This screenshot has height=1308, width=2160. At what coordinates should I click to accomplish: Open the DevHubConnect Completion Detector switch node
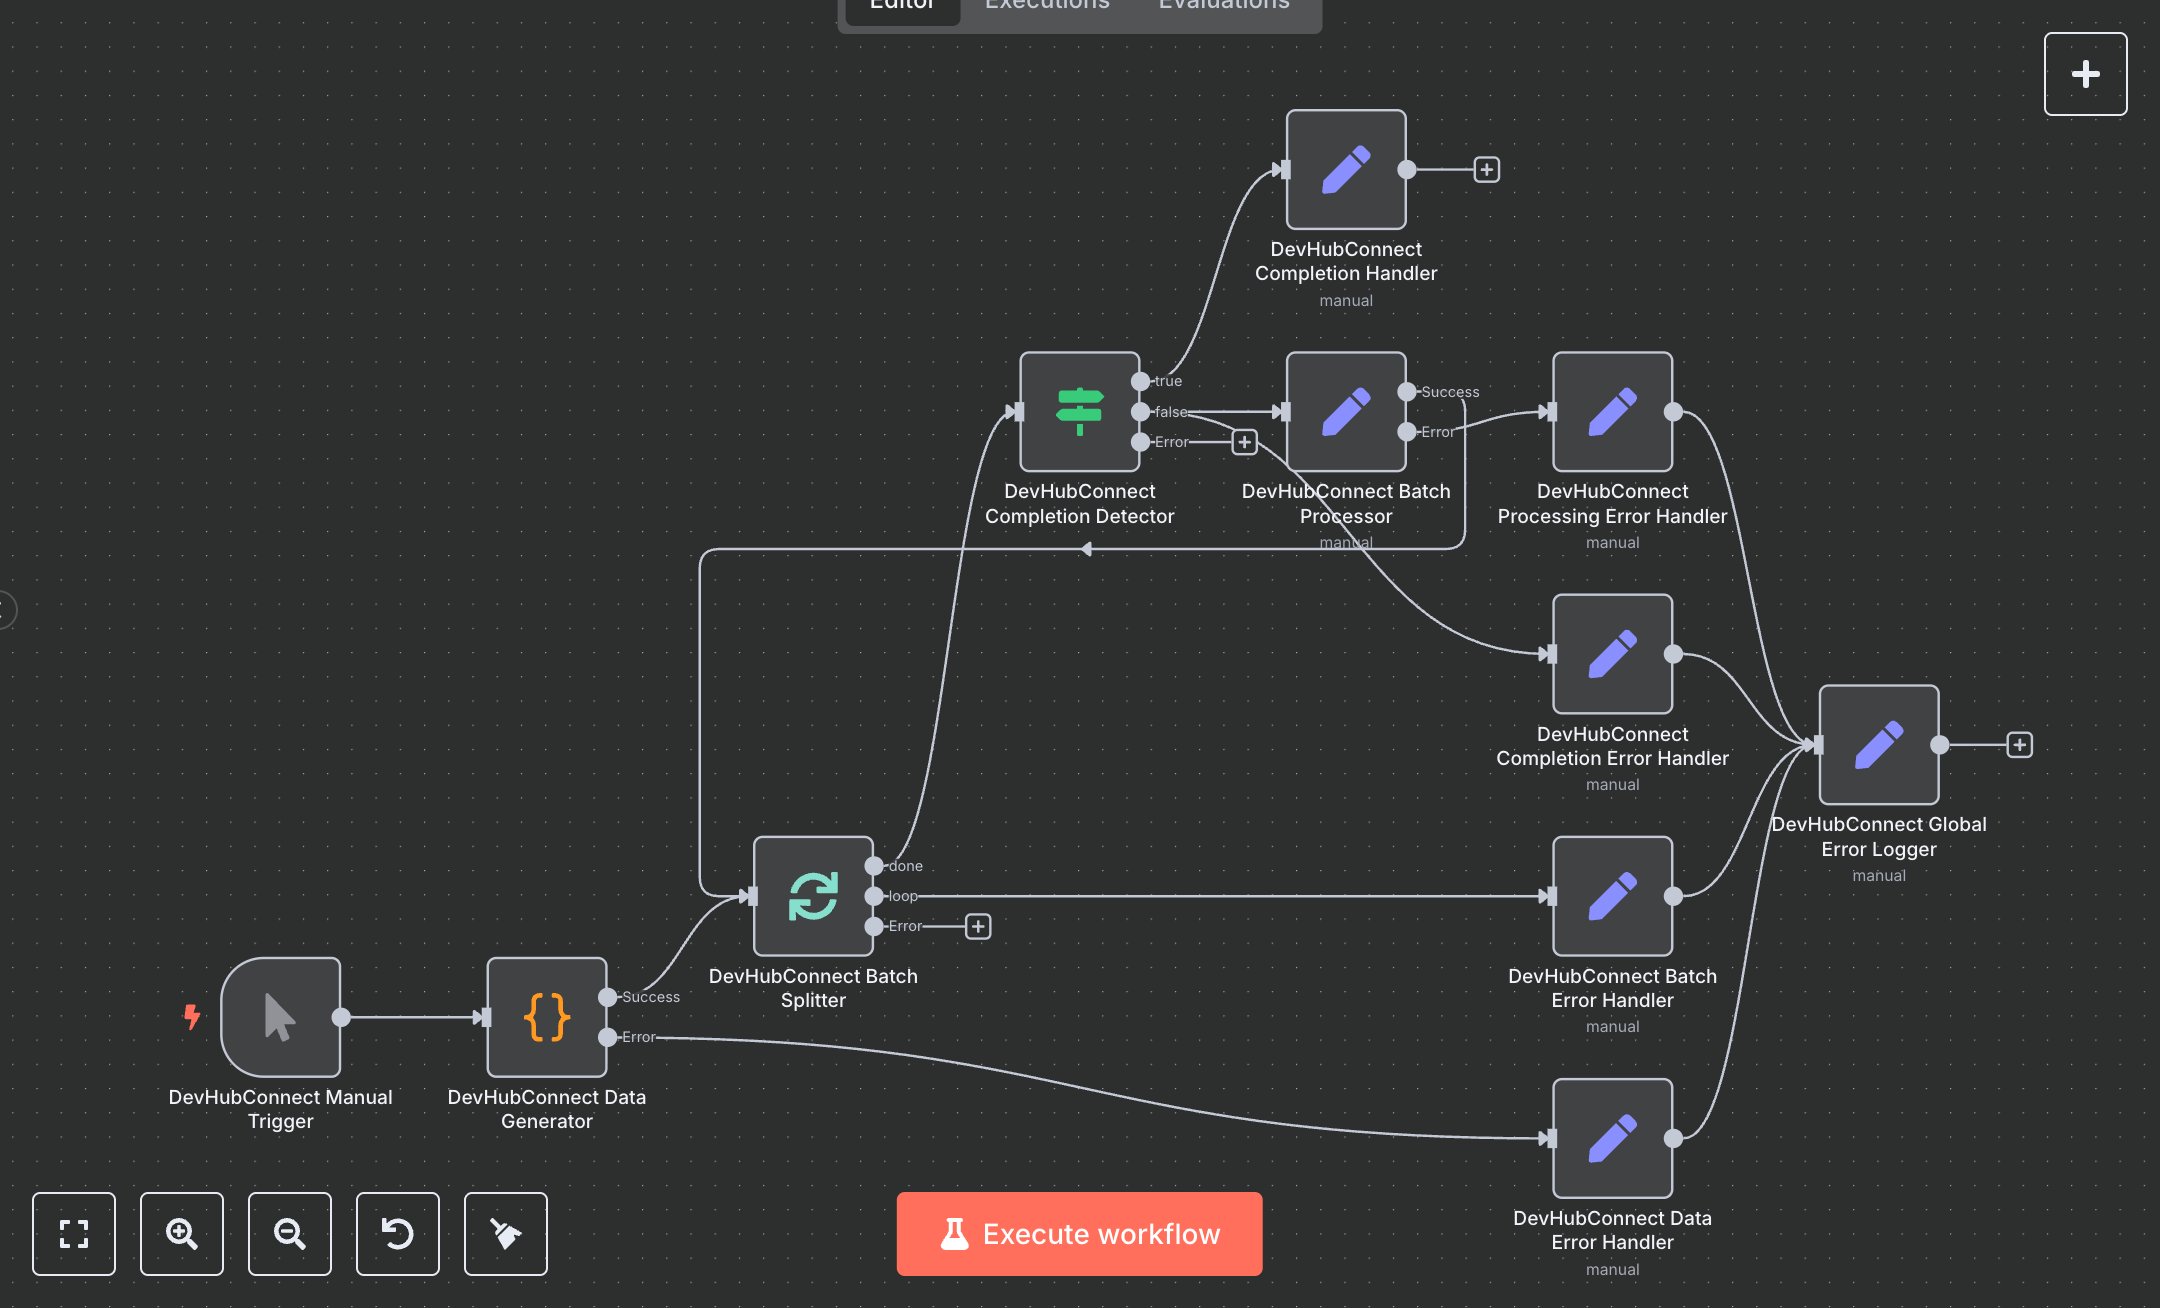click(x=1078, y=412)
